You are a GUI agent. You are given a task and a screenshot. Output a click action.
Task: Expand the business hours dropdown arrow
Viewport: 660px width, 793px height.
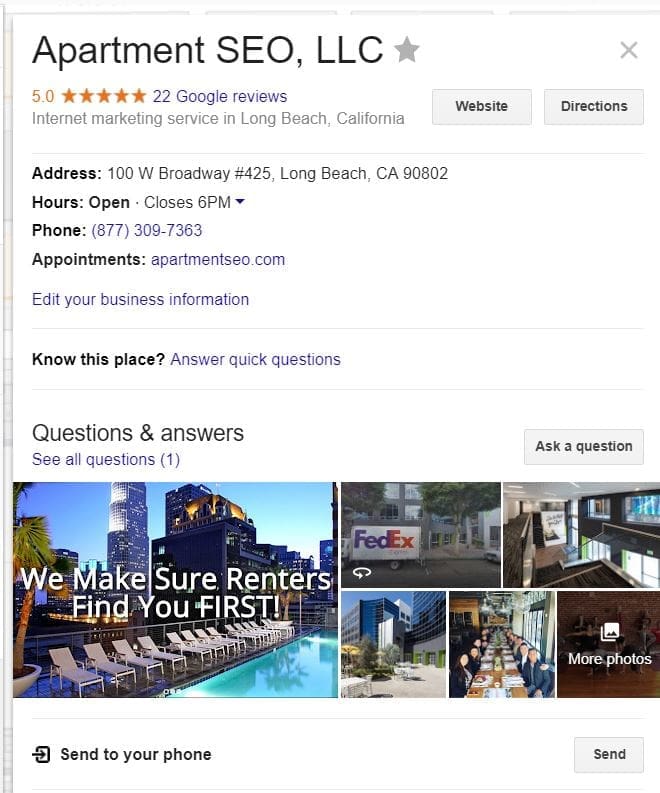240,202
